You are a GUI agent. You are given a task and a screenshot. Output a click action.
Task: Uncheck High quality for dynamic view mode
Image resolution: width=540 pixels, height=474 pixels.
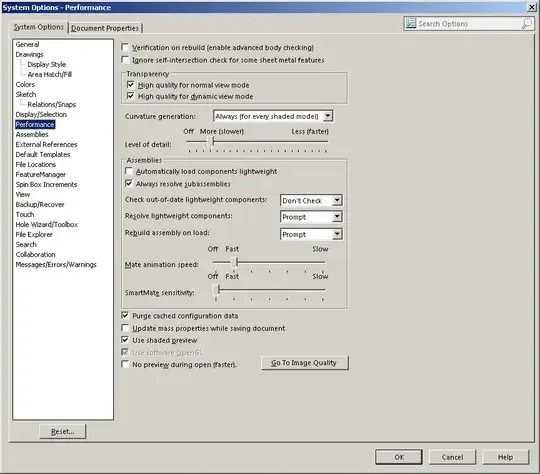(x=131, y=96)
